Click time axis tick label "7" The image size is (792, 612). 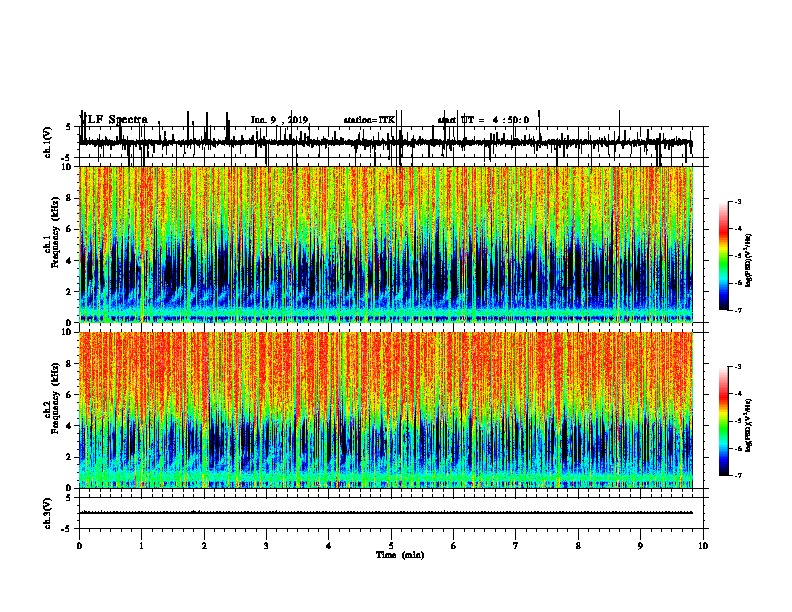(516, 546)
